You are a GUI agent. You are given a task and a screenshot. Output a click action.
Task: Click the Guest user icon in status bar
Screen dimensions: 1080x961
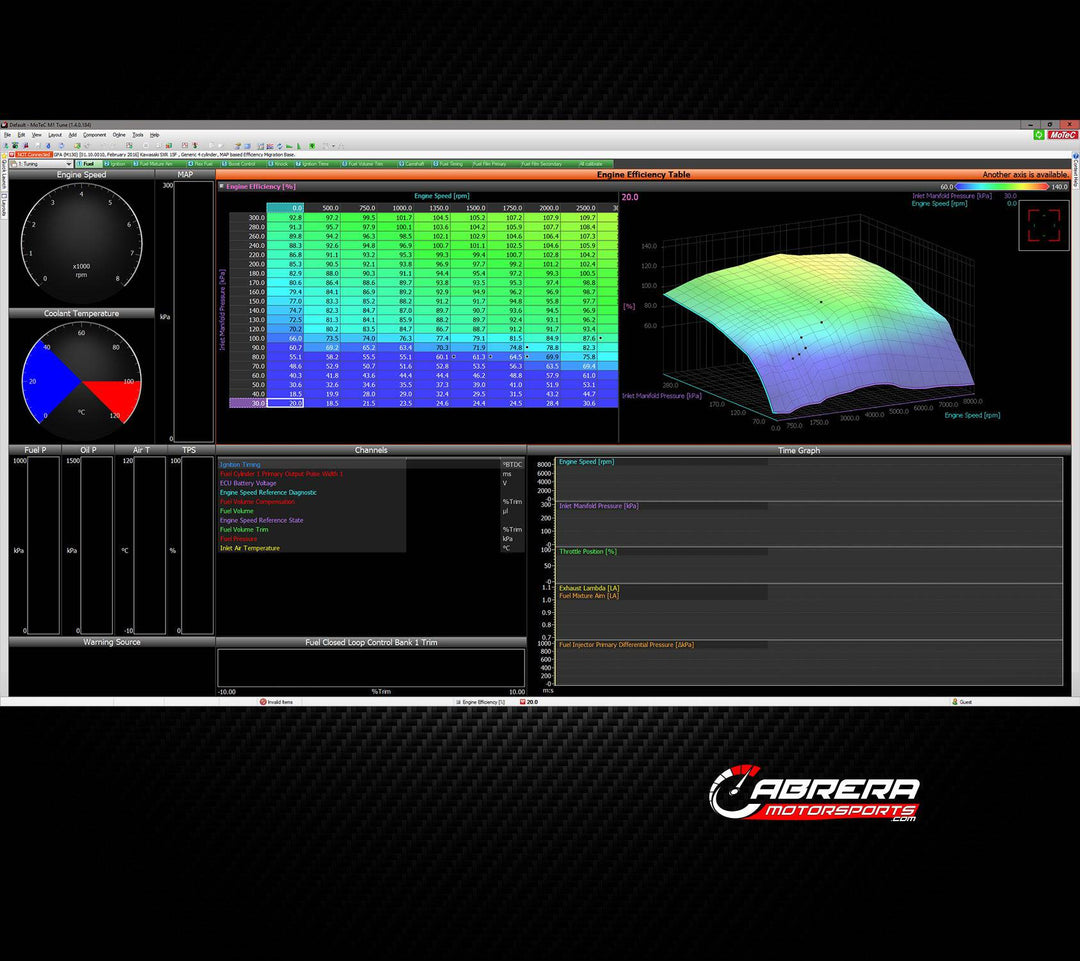click(957, 703)
